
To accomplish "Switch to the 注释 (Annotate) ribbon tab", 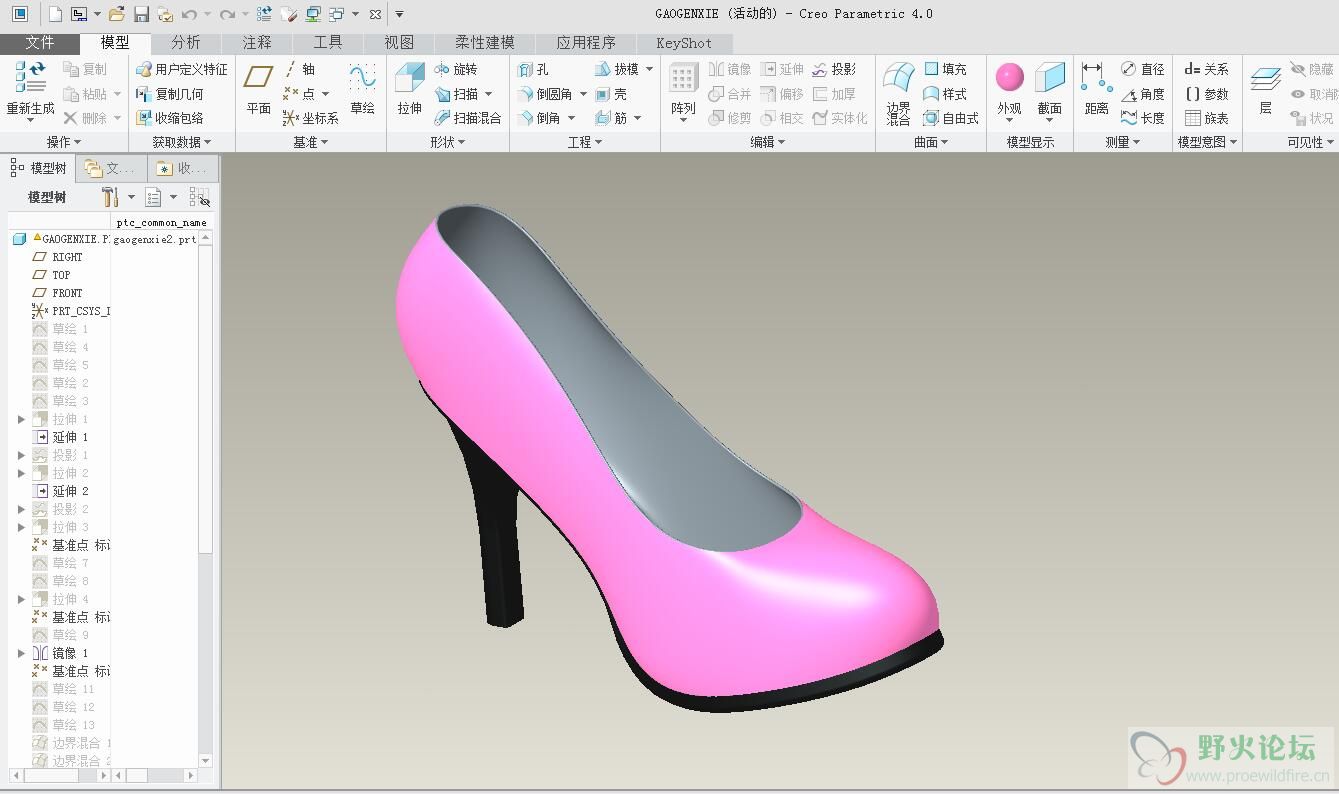I will [x=257, y=43].
